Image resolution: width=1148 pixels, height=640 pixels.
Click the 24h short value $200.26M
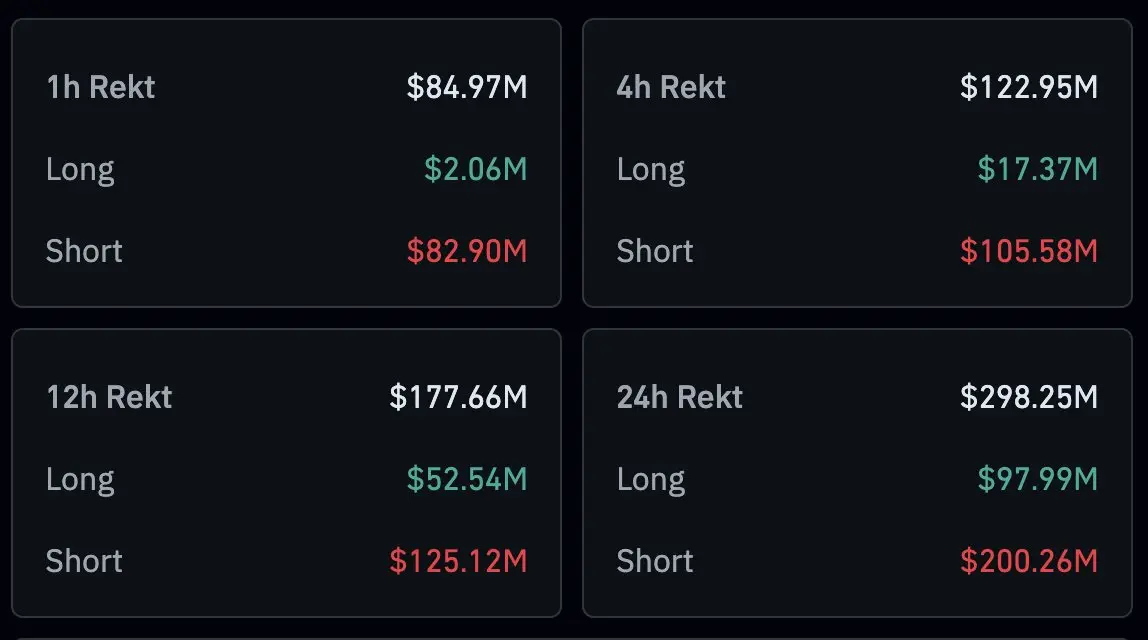[1028, 561]
